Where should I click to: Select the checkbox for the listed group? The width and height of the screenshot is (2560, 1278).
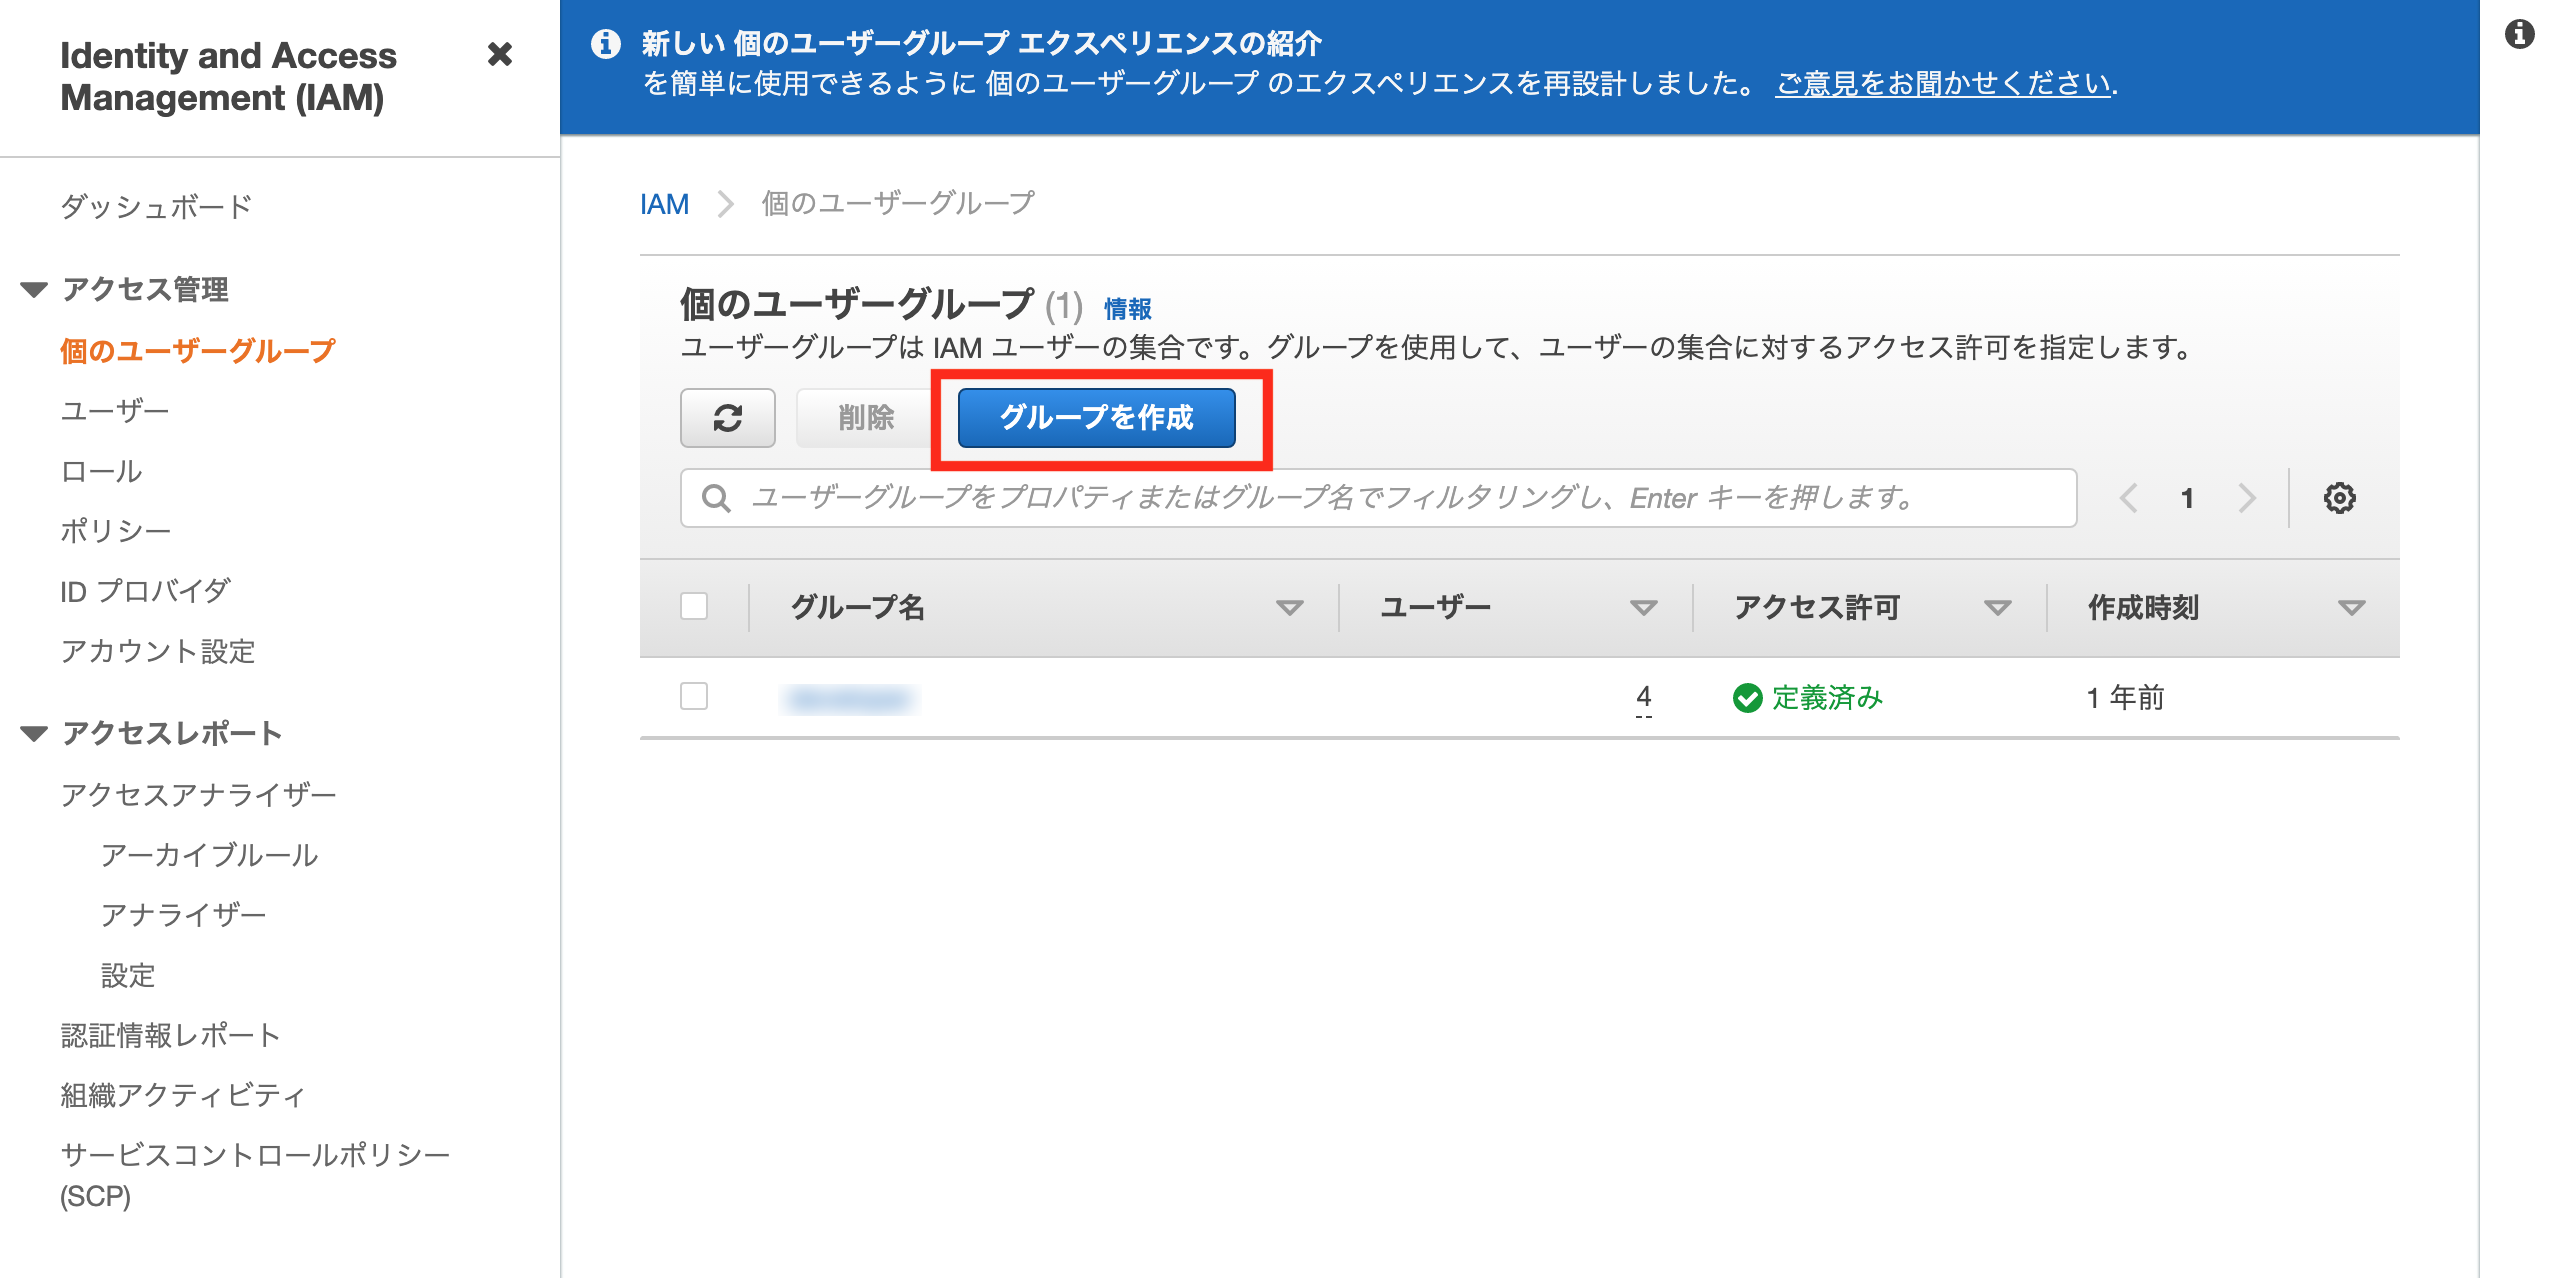694,697
